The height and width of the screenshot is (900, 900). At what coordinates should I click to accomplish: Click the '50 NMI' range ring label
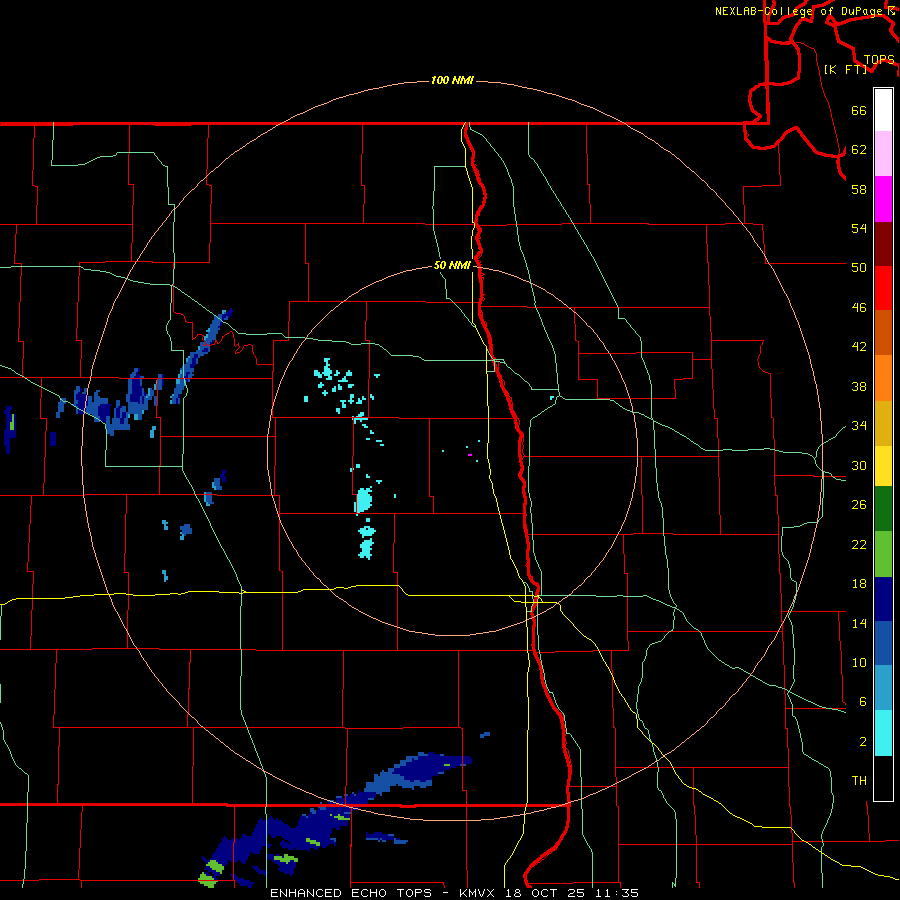click(452, 265)
